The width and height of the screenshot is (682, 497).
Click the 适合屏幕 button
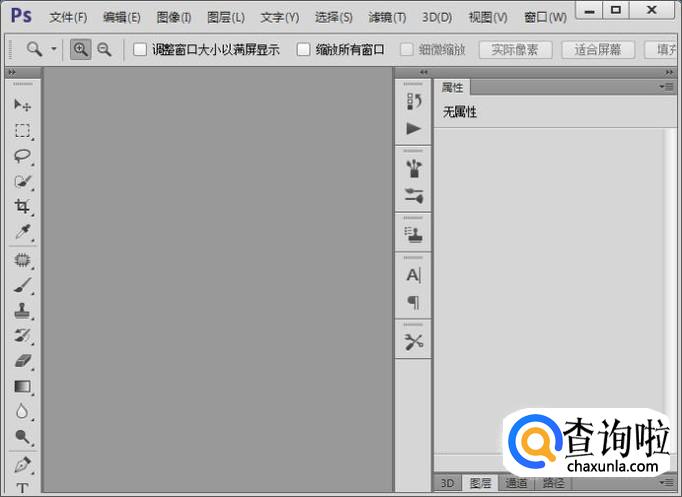pyautogui.click(x=598, y=49)
